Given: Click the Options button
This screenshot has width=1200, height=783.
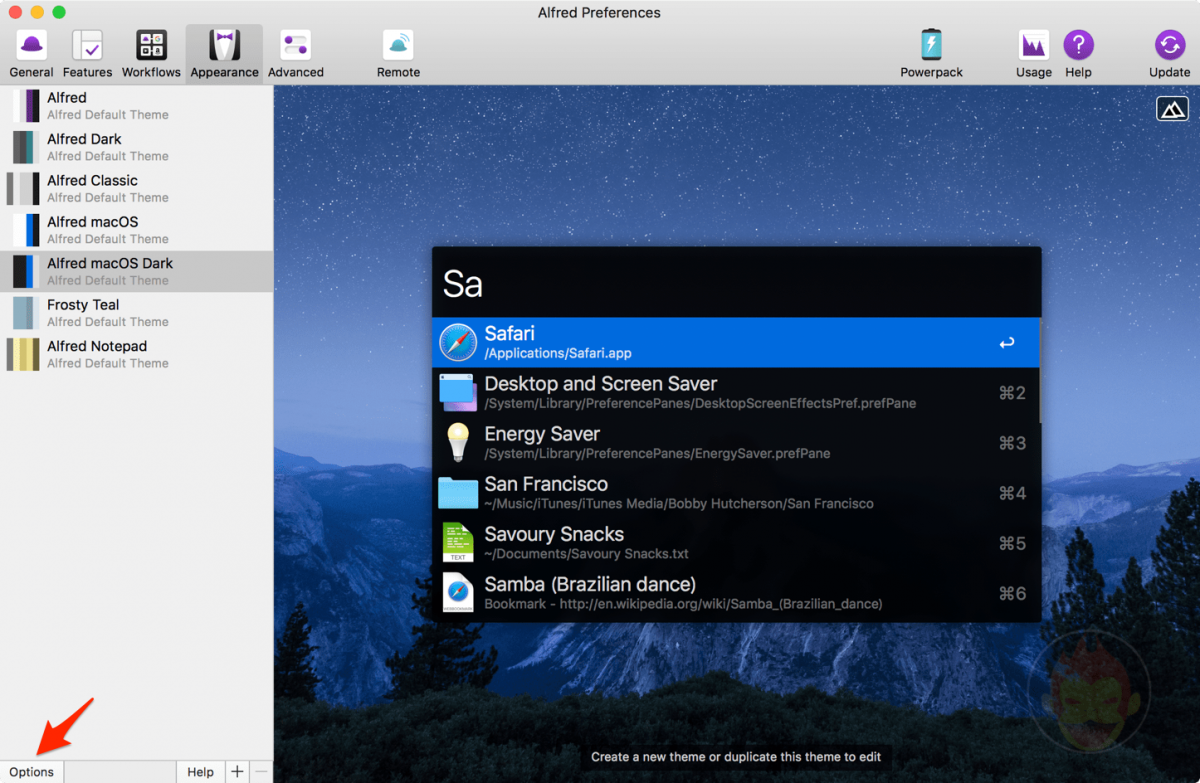Looking at the screenshot, I should tap(32, 771).
